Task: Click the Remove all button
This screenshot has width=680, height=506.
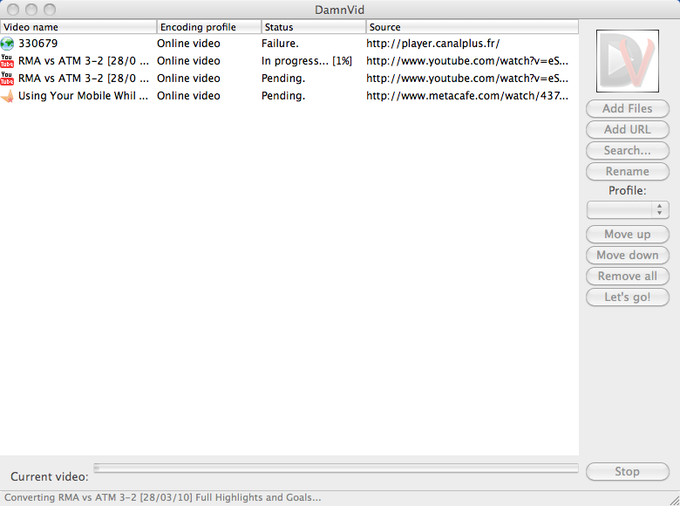Action: [627, 276]
